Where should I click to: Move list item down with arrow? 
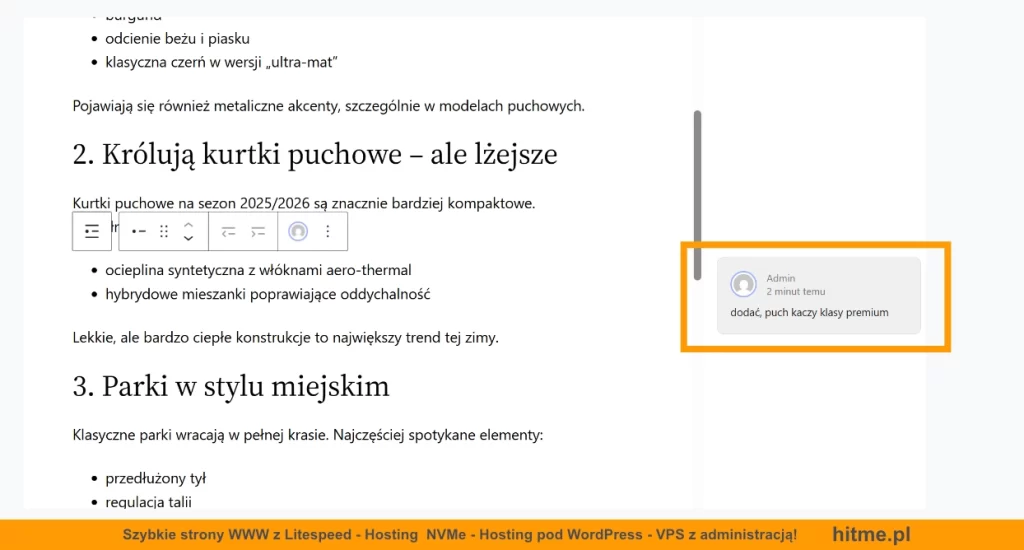point(188,238)
